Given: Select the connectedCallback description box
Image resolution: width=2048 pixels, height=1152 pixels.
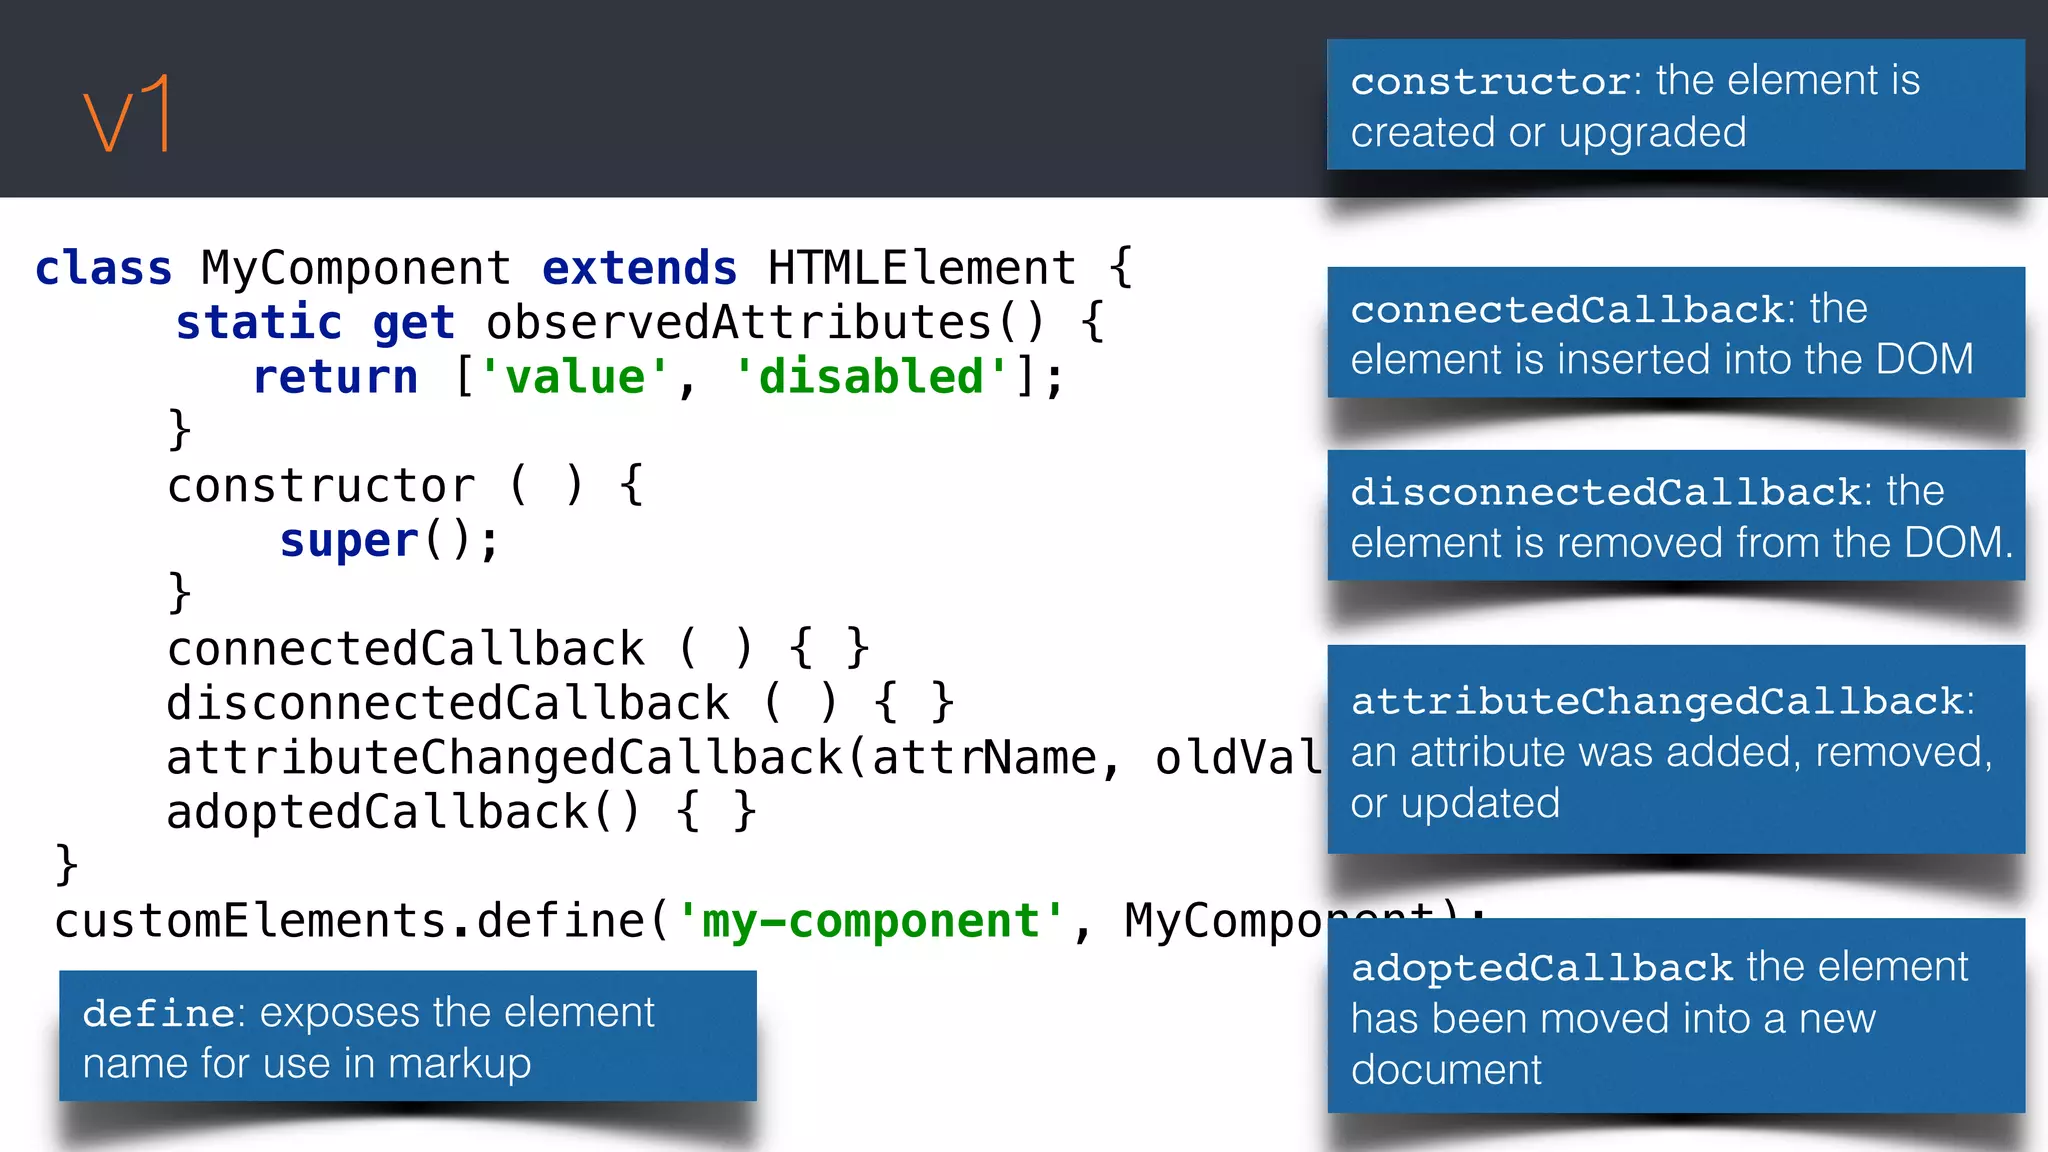Looking at the screenshot, I should point(1675,333).
